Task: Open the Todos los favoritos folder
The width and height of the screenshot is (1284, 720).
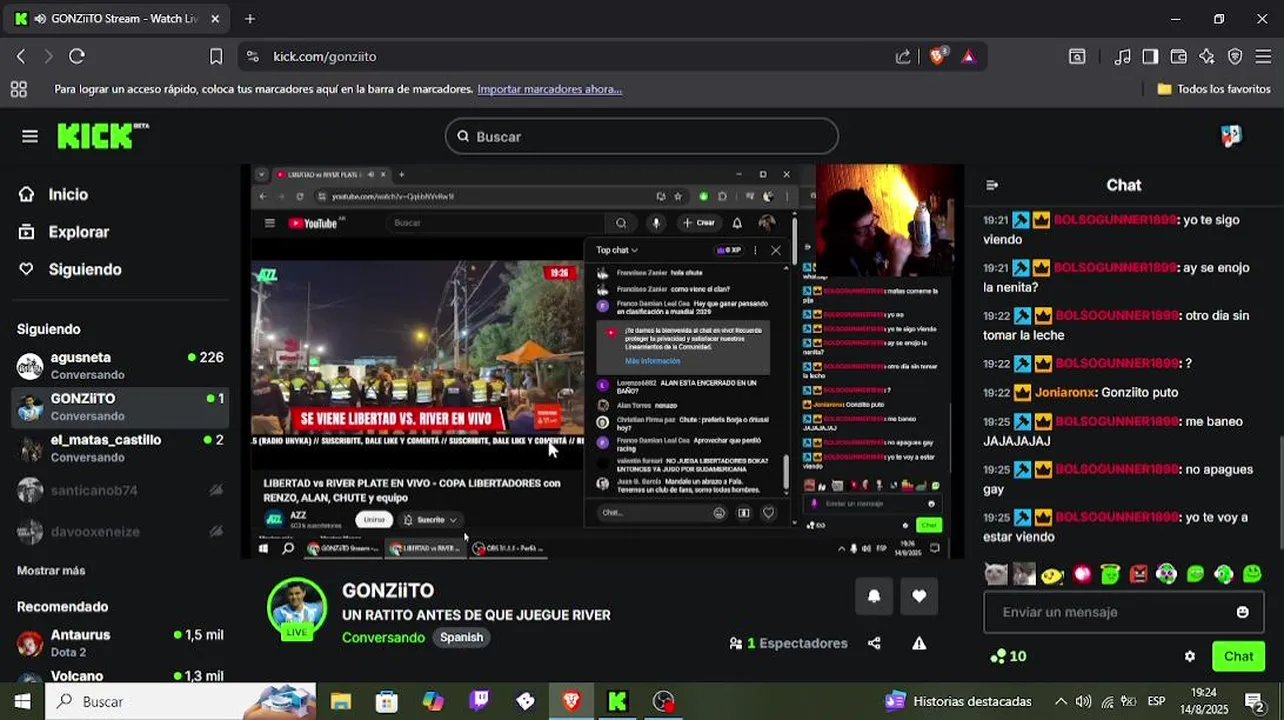Action: (x=1213, y=89)
